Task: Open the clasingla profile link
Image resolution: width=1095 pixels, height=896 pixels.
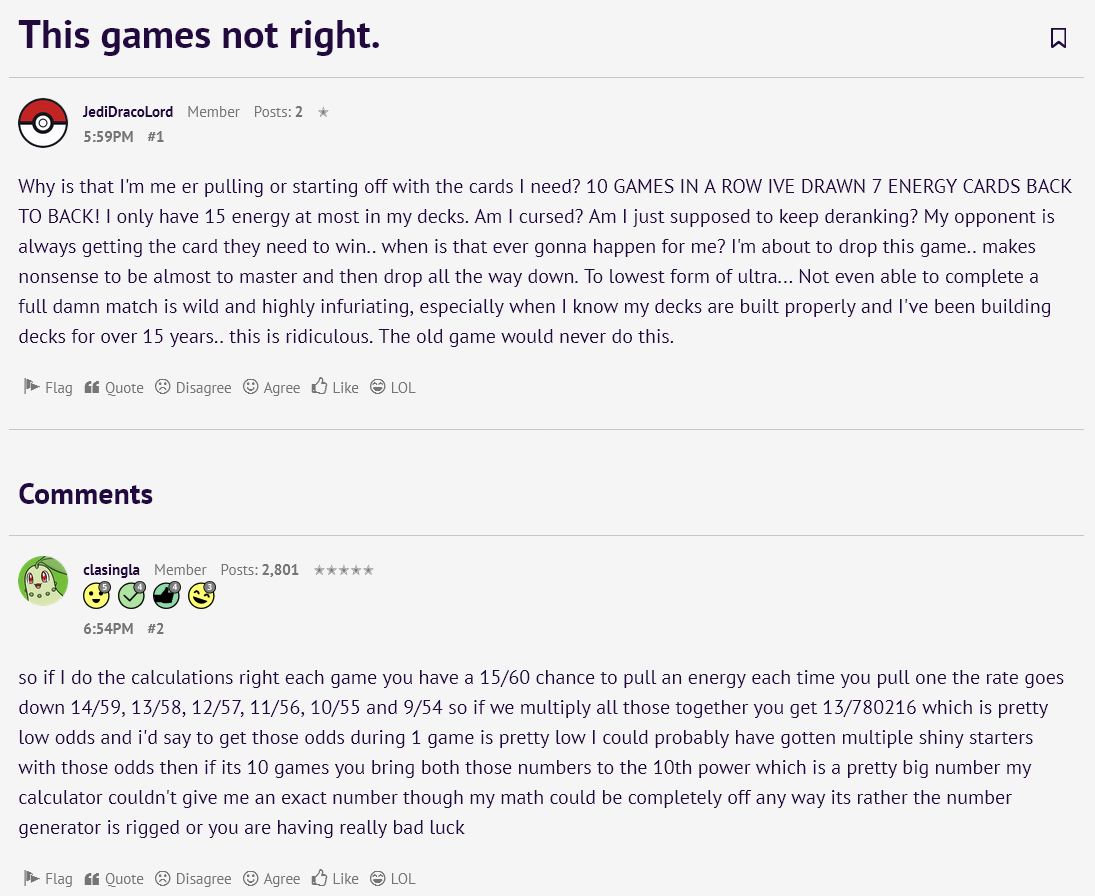Action: pyautogui.click(x=111, y=570)
